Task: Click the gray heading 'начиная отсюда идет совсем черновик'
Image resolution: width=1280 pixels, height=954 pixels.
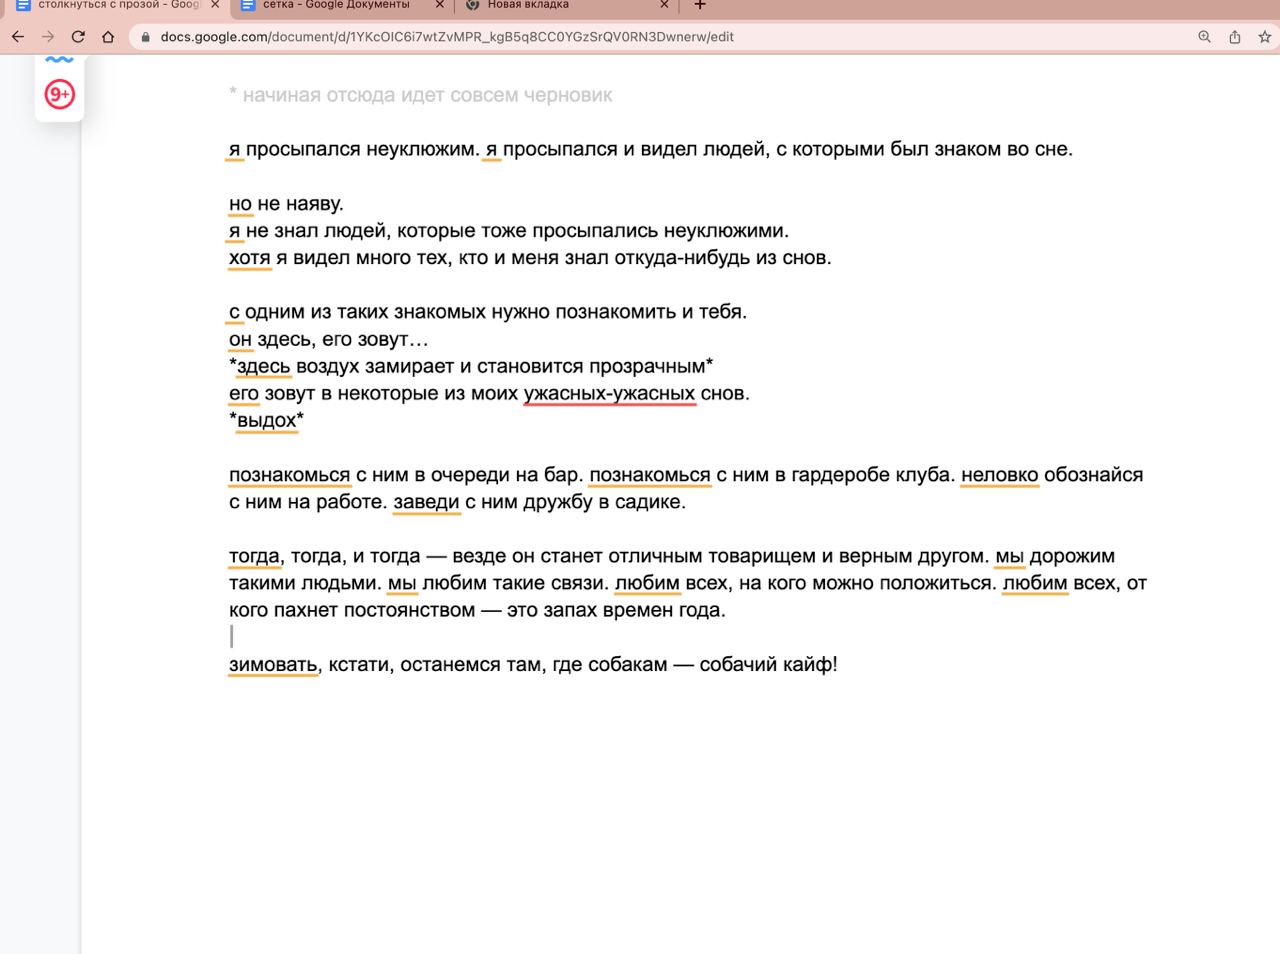Action: point(428,96)
